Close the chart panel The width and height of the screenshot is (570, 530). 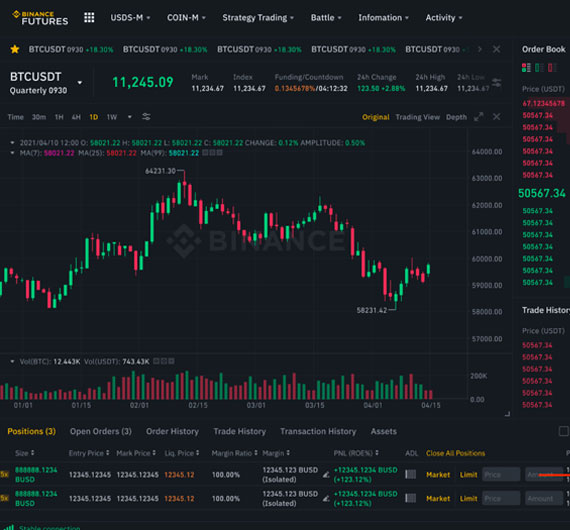click(x=496, y=117)
